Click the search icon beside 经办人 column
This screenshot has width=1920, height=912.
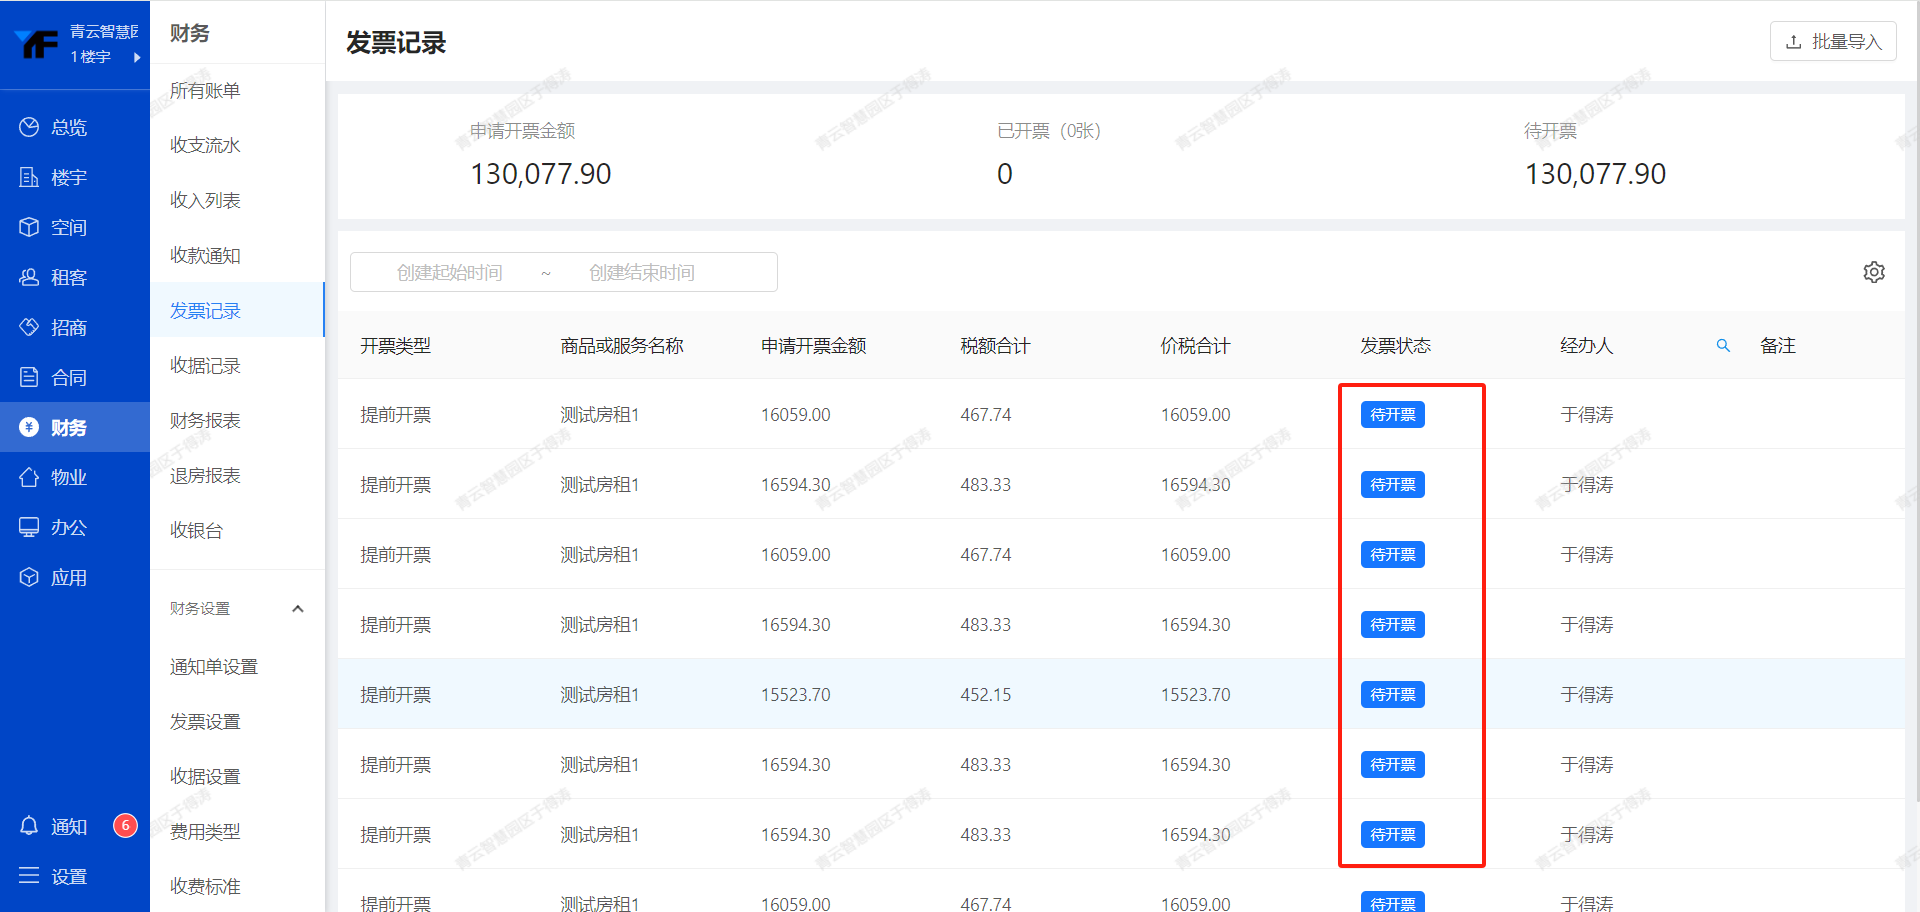pyautogui.click(x=1723, y=345)
